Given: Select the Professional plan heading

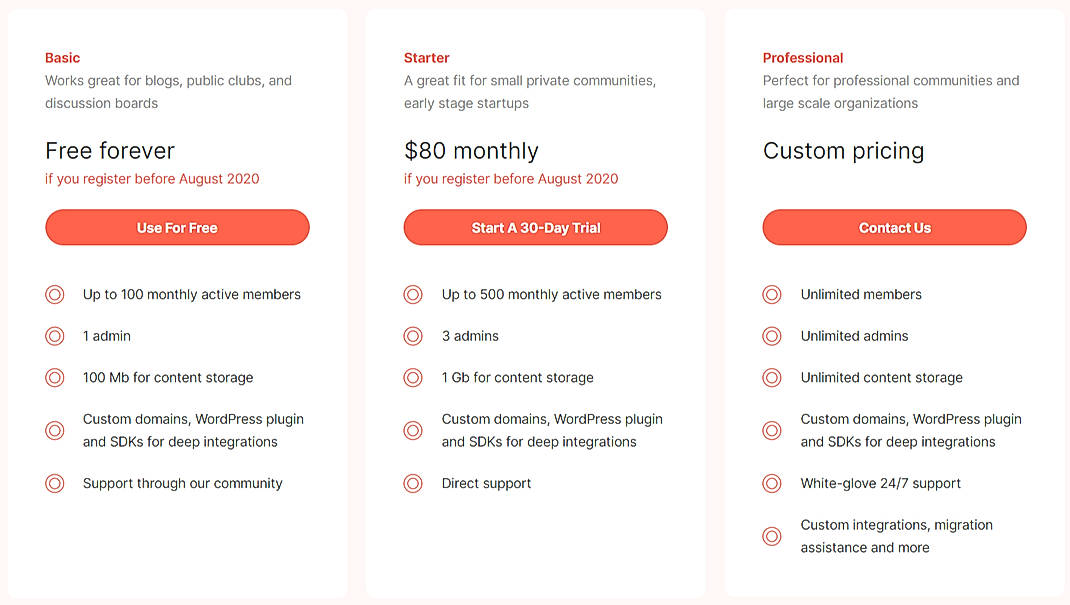Looking at the screenshot, I should pos(803,57).
